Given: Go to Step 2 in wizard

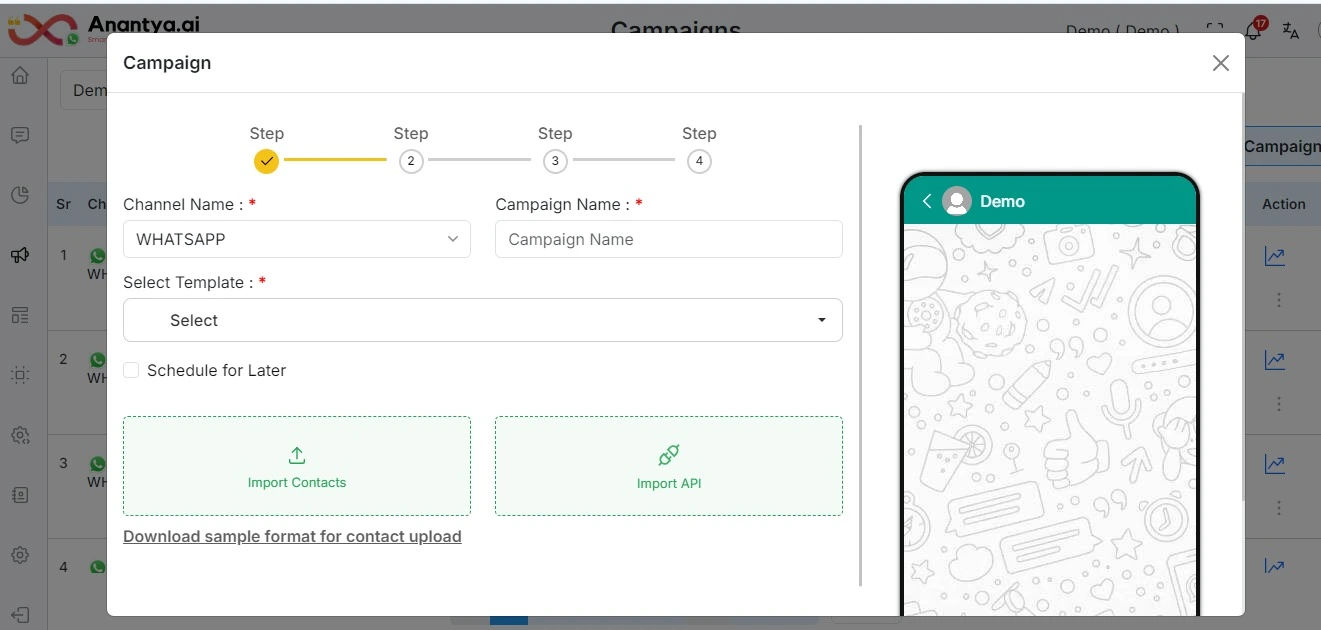Looking at the screenshot, I should coord(410,161).
